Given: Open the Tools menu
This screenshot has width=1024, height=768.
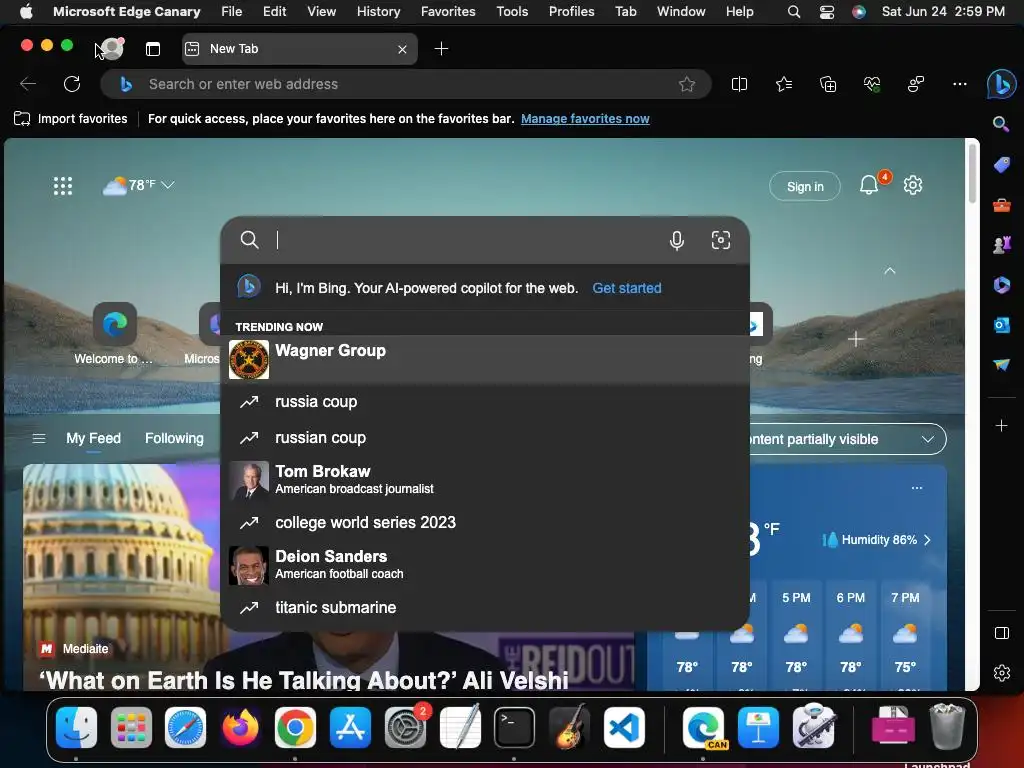Looking at the screenshot, I should [x=512, y=11].
